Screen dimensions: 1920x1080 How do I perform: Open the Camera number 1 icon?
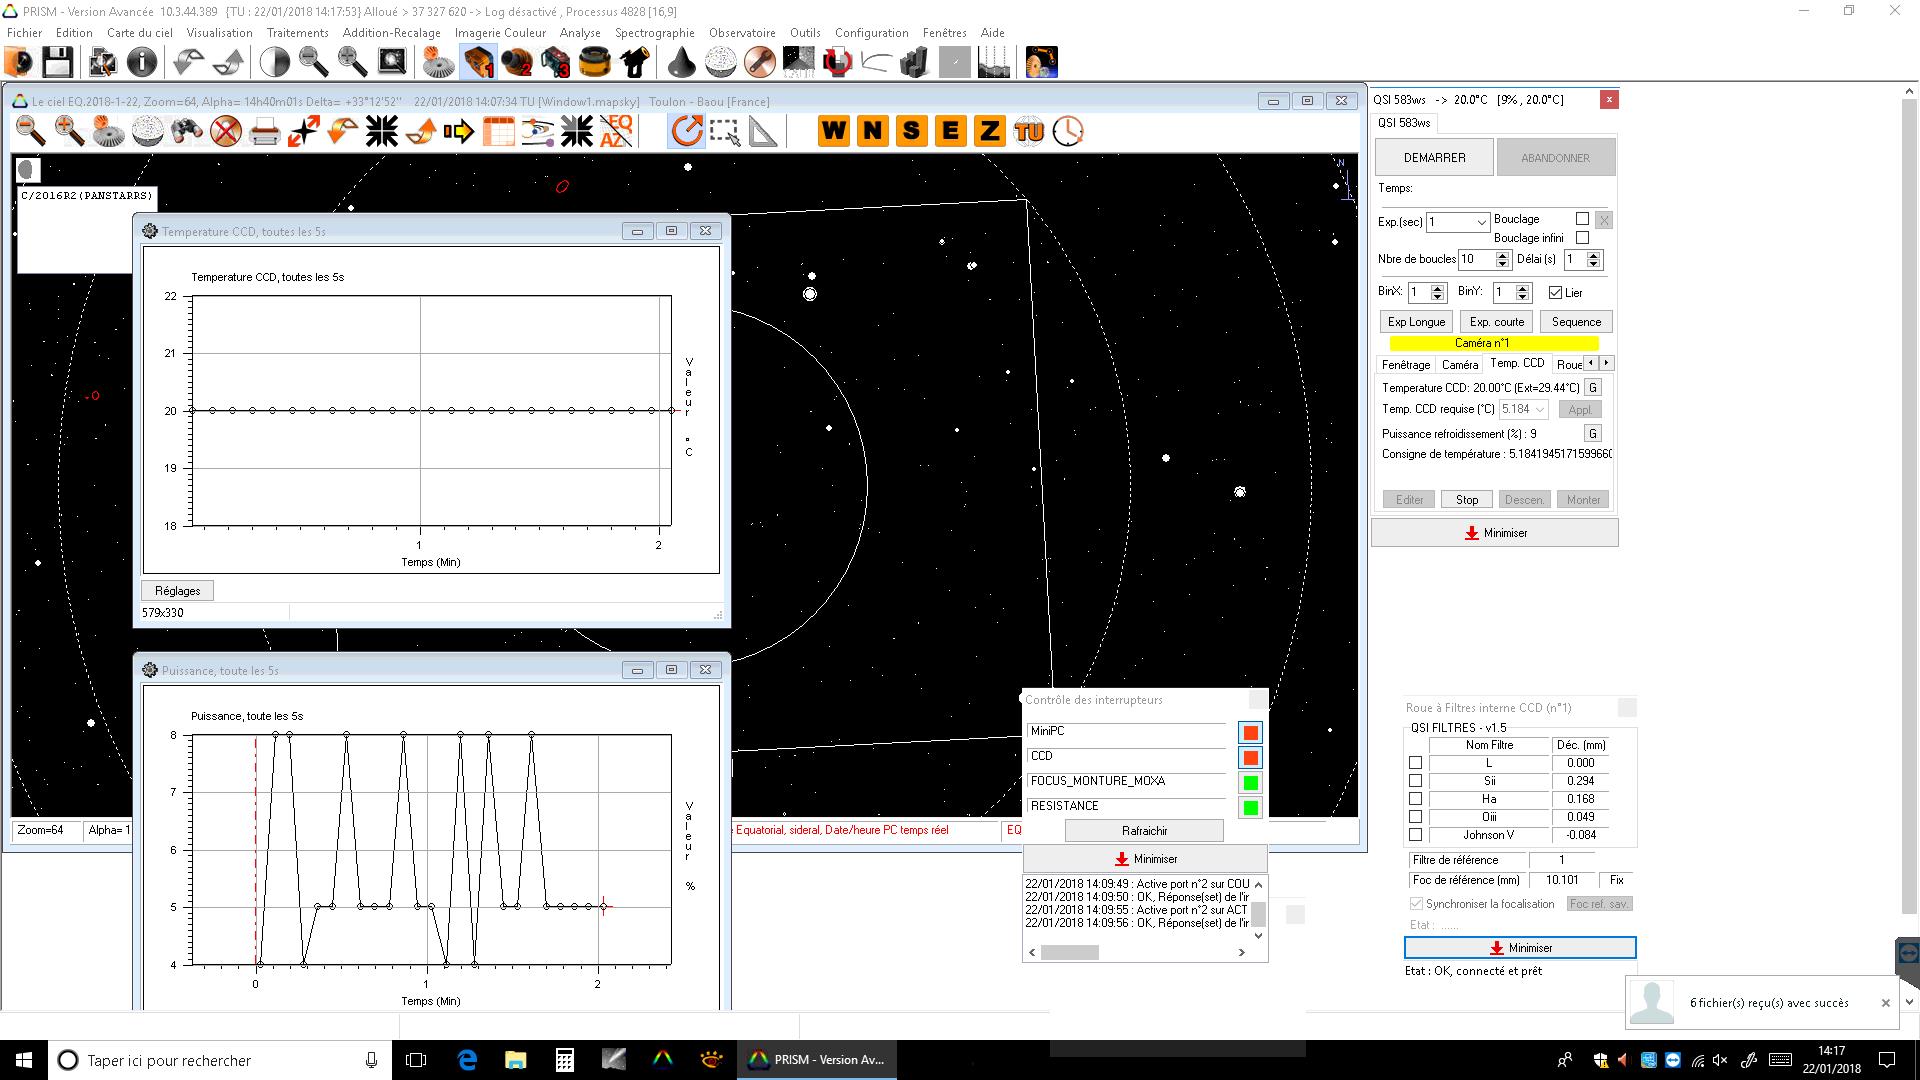(x=478, y=63)
